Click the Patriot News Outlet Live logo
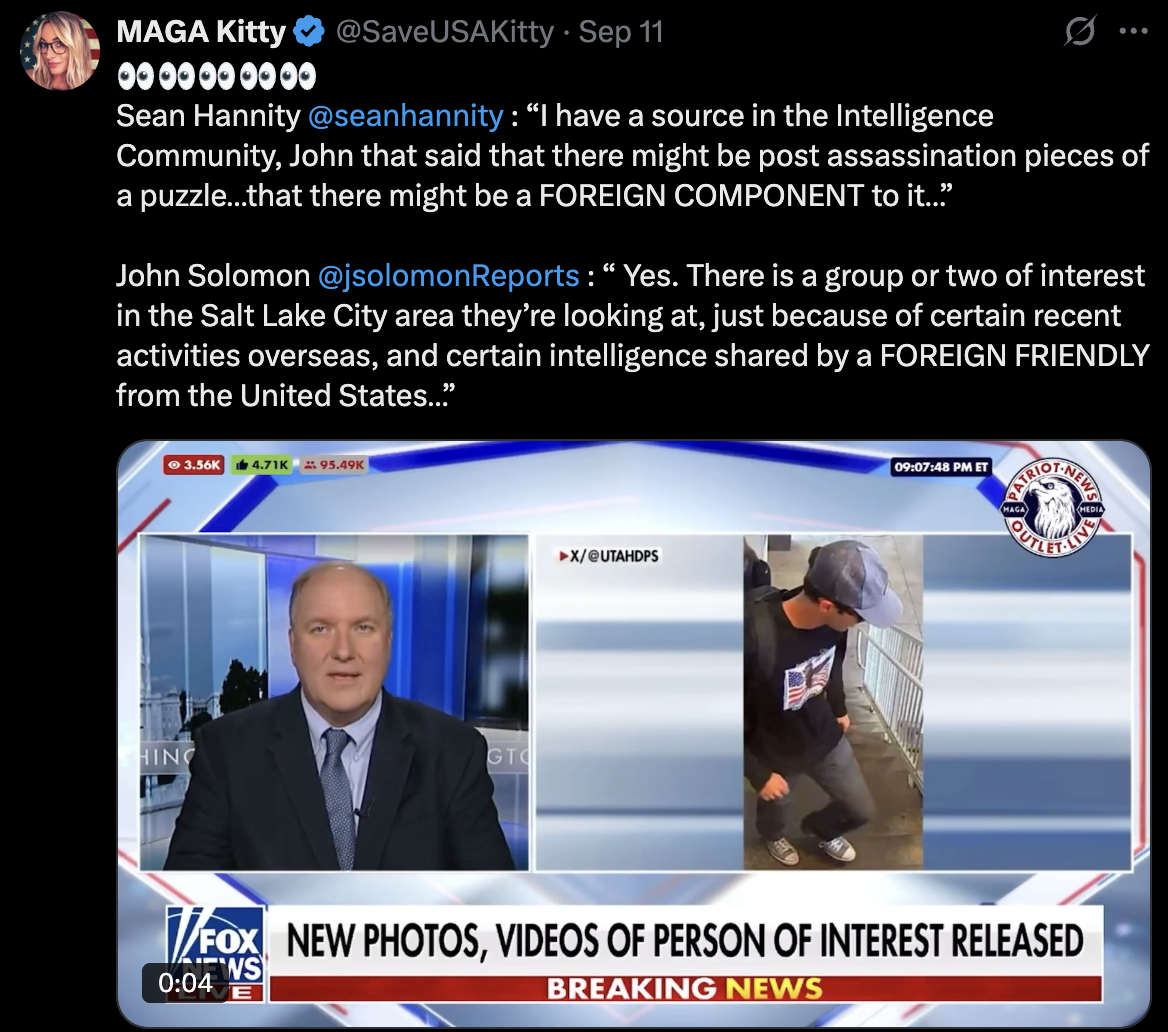 point(1053,507)
